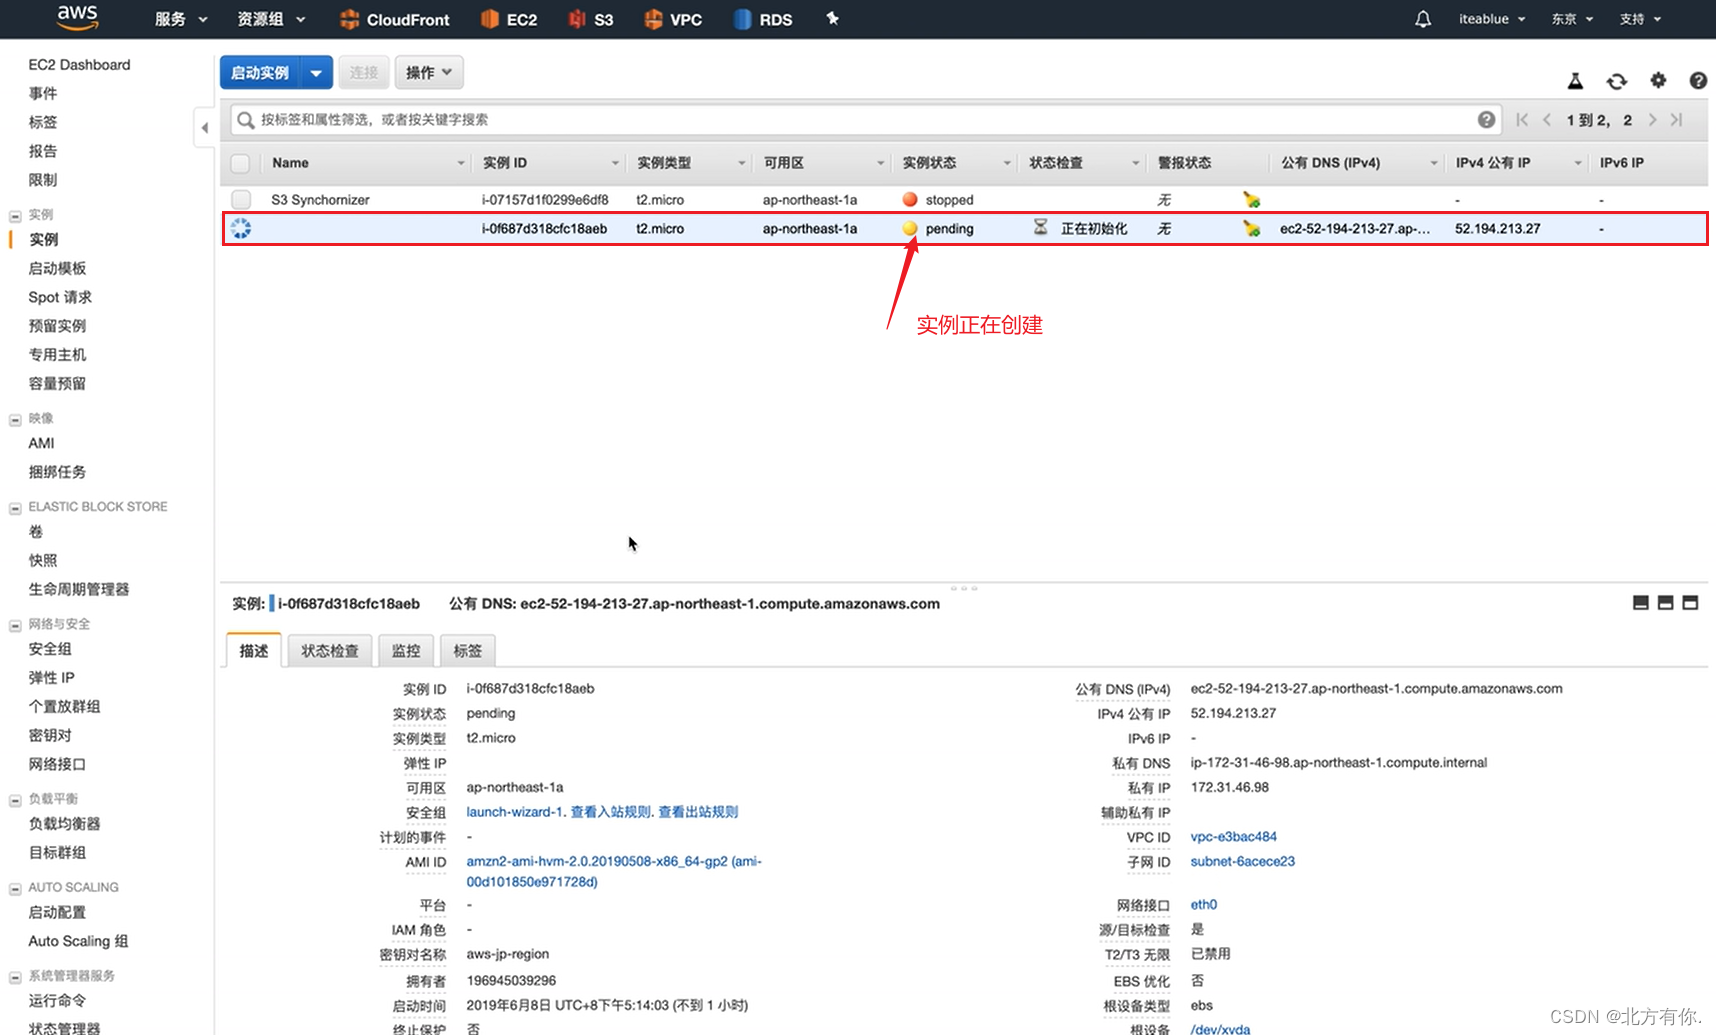
Task: Refresh the instance list
Action: pos(1617,81)
